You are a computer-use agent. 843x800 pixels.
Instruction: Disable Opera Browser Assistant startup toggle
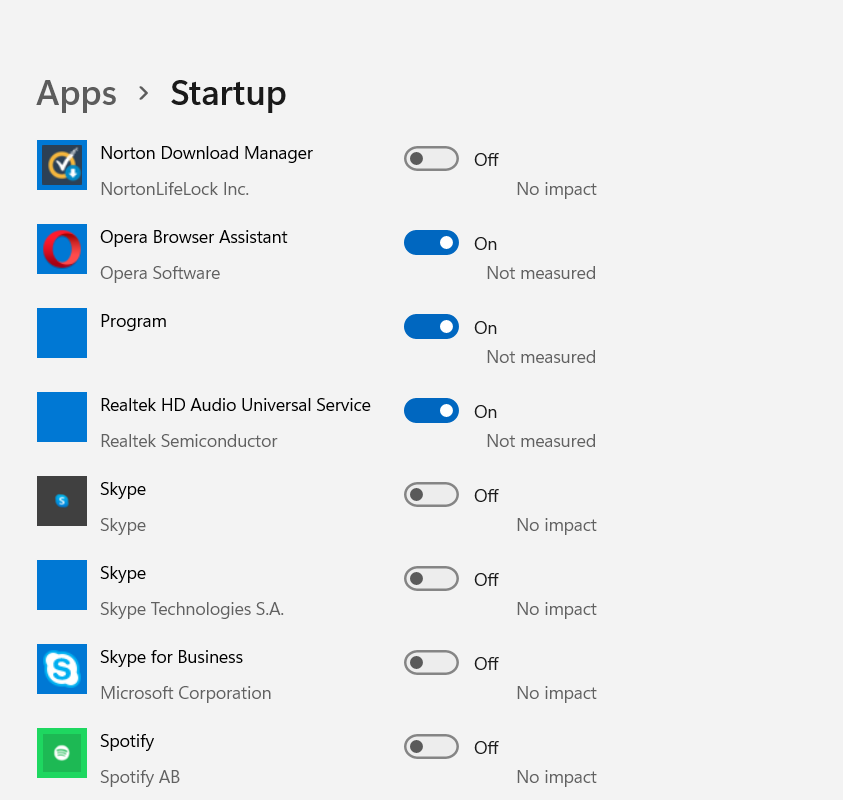click(431, 242)
